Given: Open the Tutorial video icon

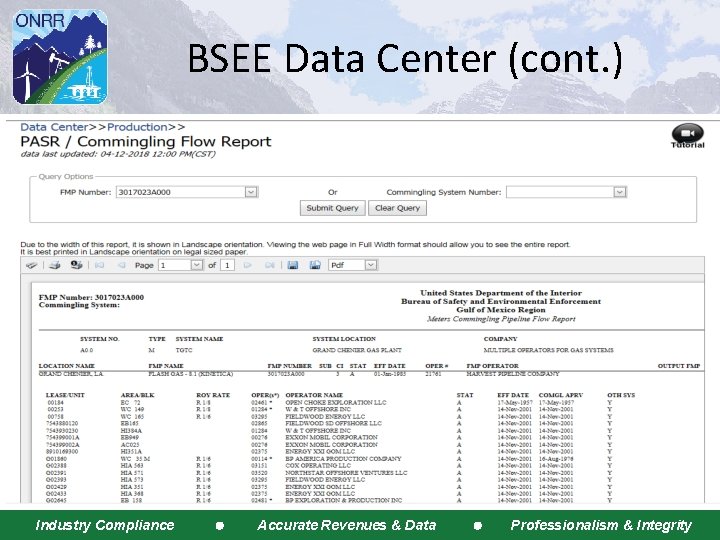Looking at the screenshot, I should tap(687, 136).
